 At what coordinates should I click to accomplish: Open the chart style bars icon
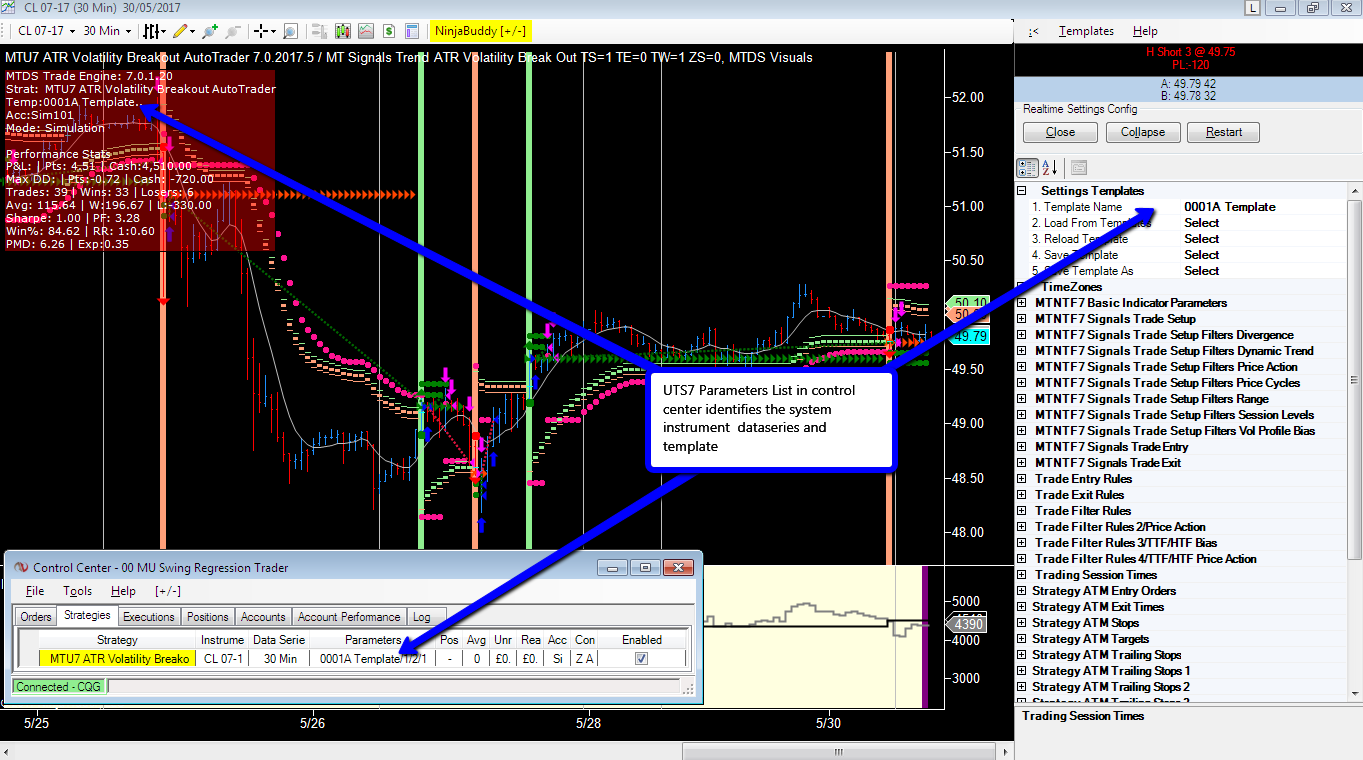153,31
